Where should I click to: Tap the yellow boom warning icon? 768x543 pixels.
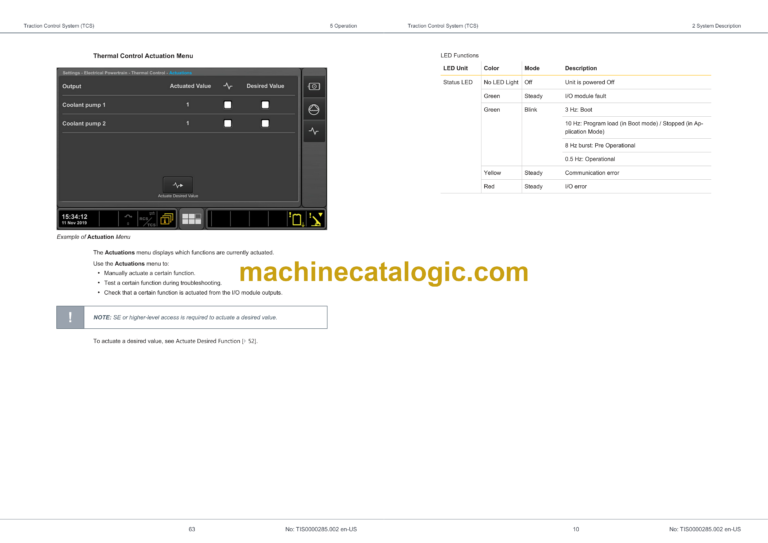click(316, 219)
